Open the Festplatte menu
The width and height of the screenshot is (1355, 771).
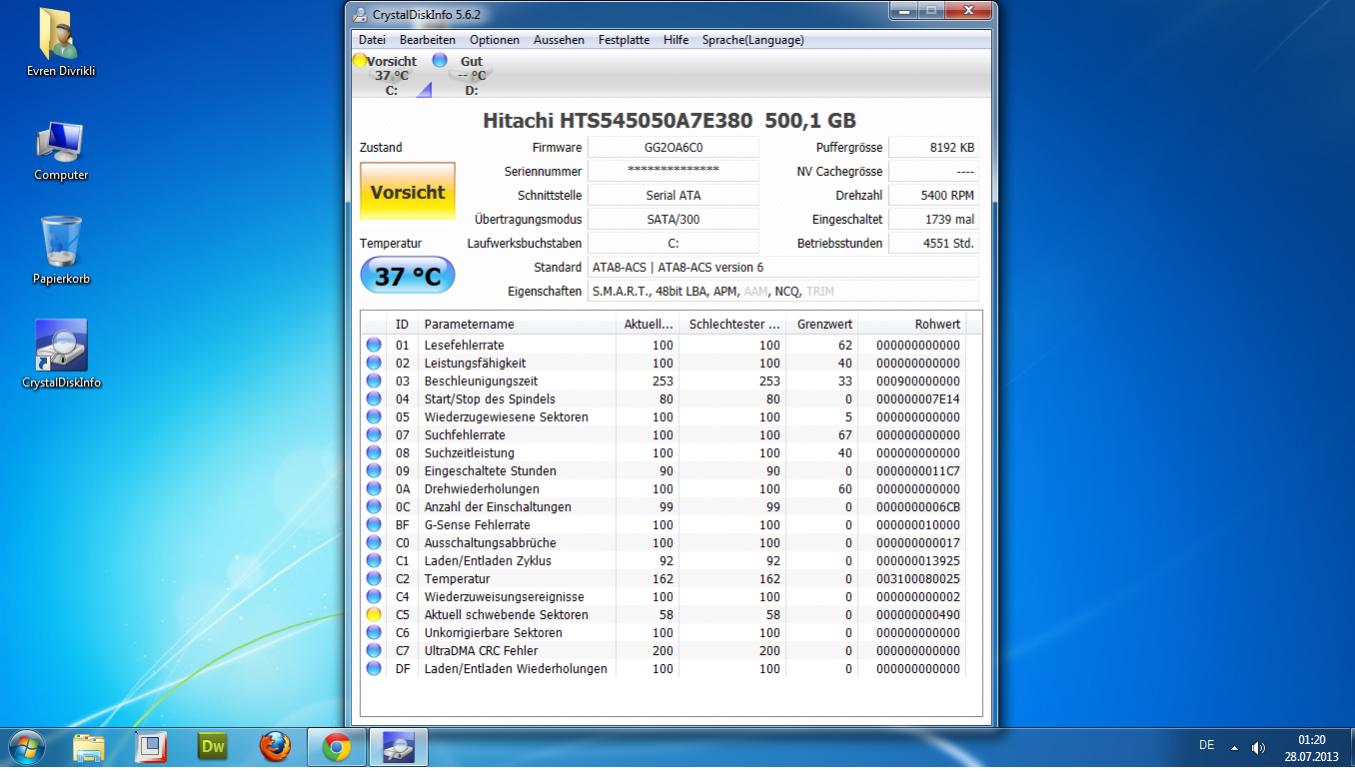[x=624, y=40]
